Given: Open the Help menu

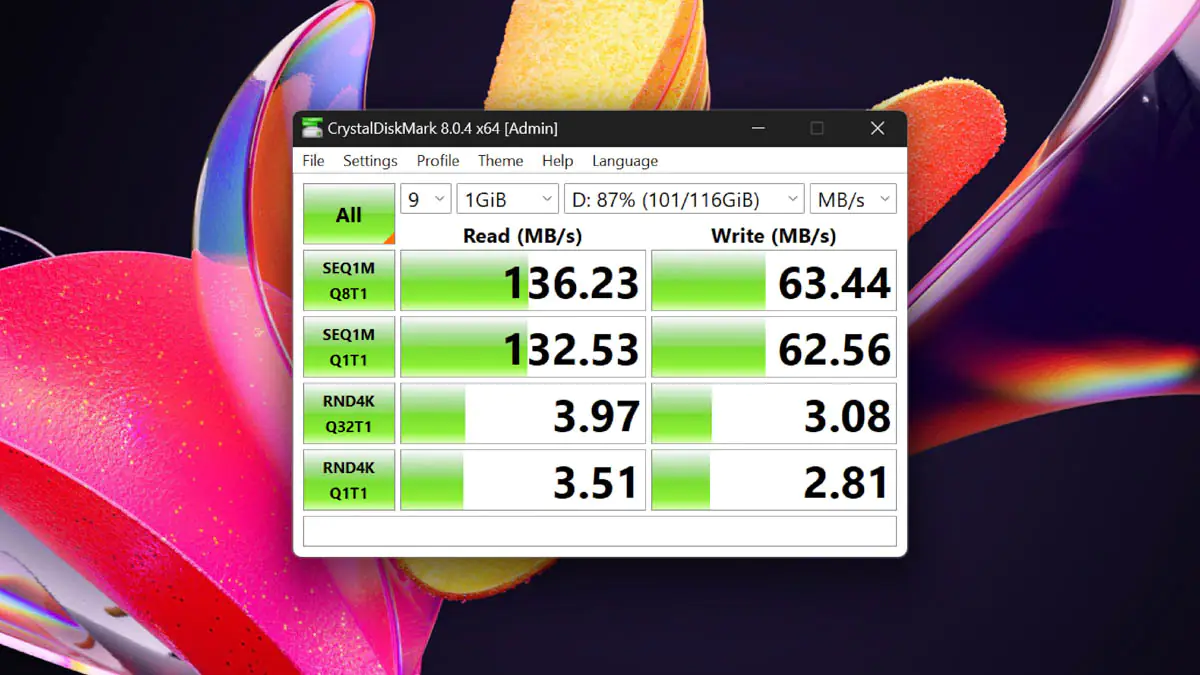Looking at the screenshot, I should point(557,161).
